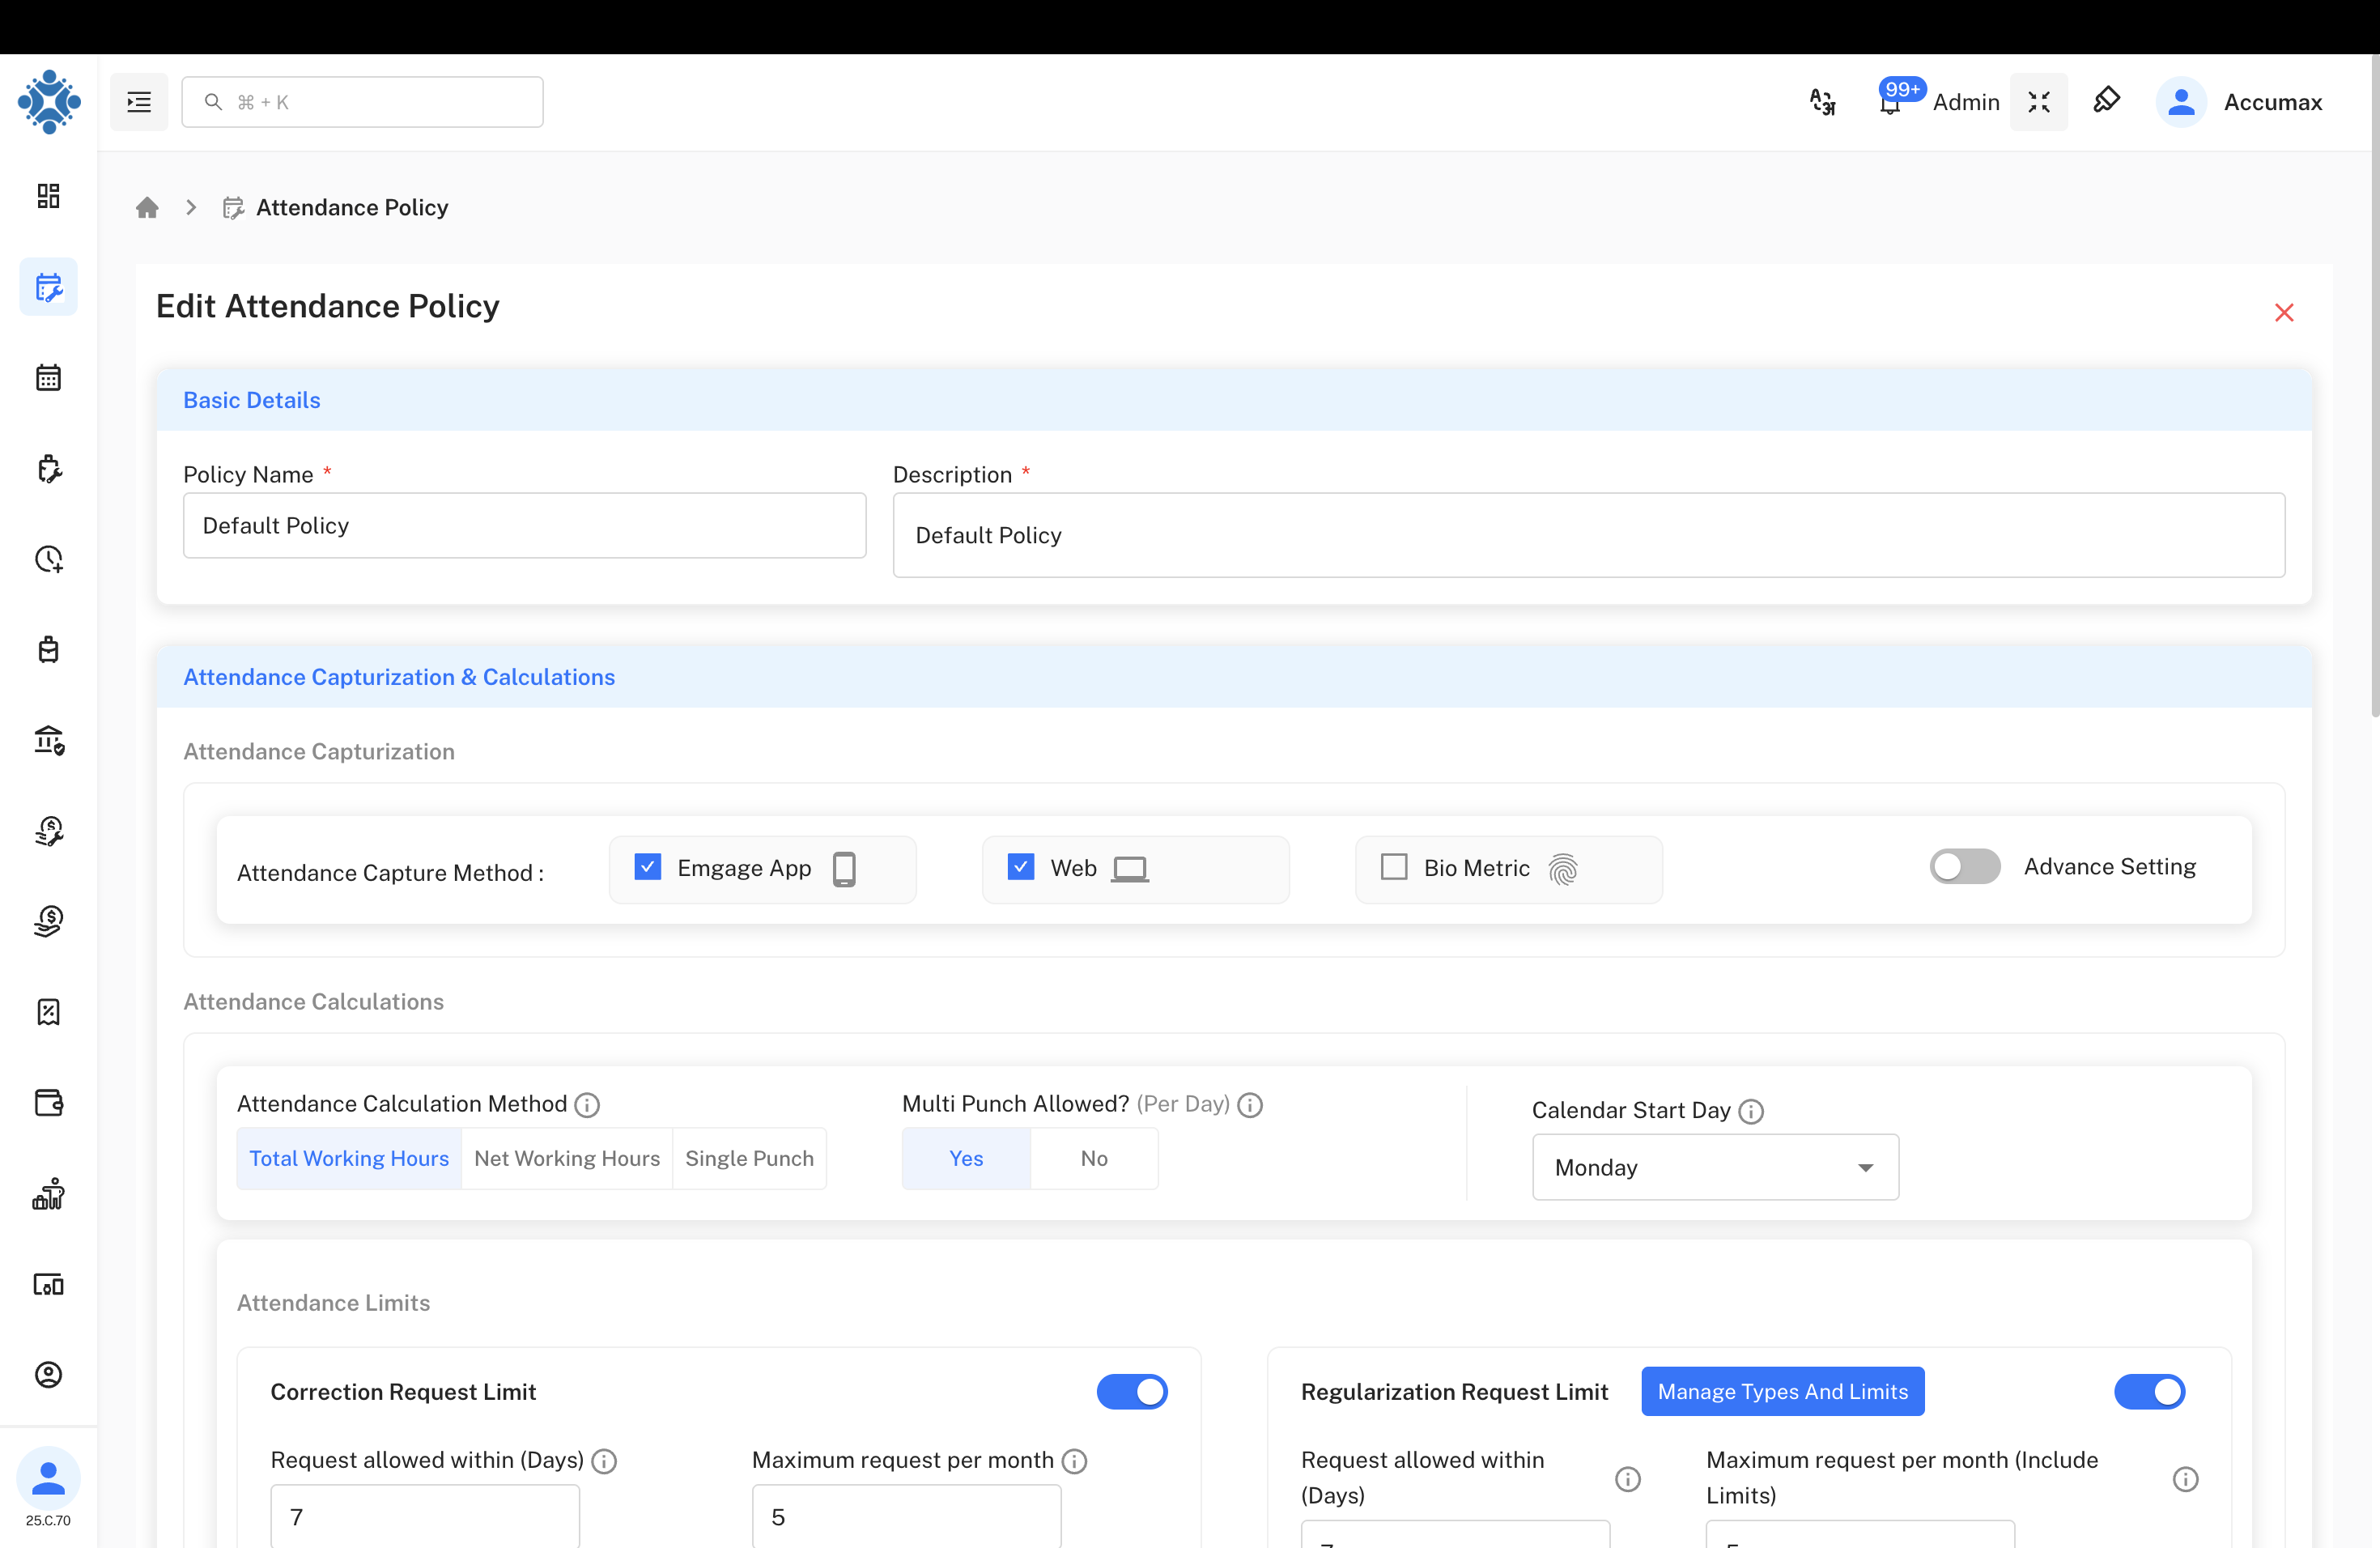Viewport: 2380px width, 1548px height.
Task: Collapse the sidebar menu icon
Action: (x=139, y=102)
